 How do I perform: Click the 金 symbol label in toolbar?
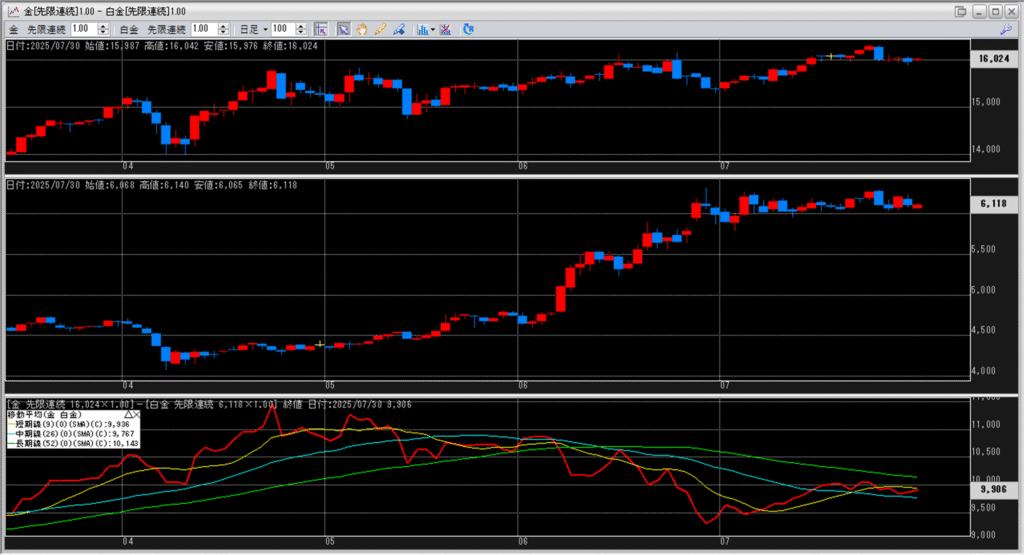pyautogui.click(x=14, y=29)
